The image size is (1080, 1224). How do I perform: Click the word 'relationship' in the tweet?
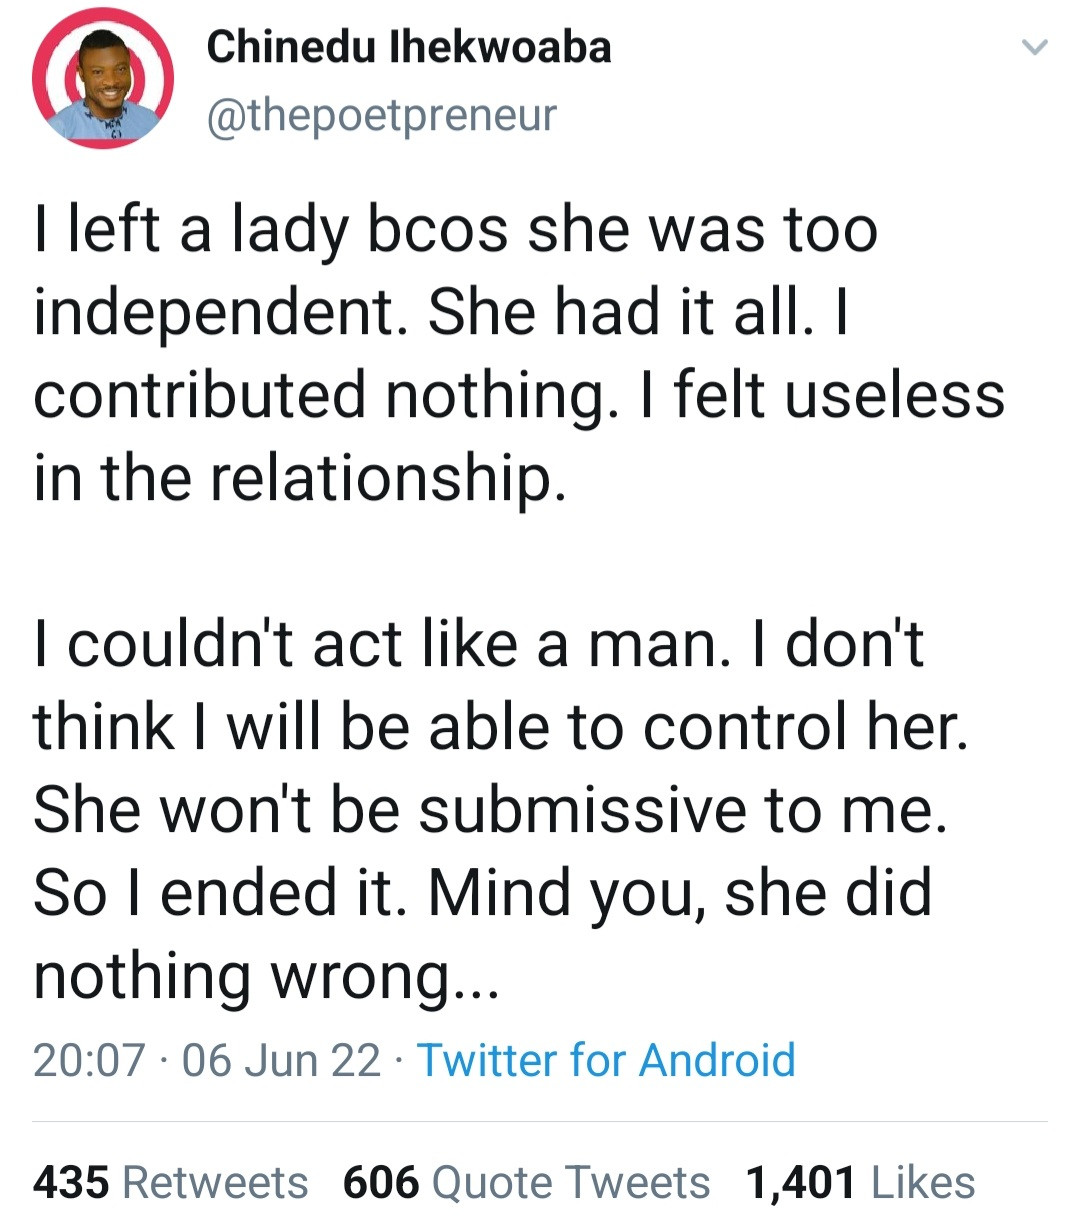(x=380, y=478)
